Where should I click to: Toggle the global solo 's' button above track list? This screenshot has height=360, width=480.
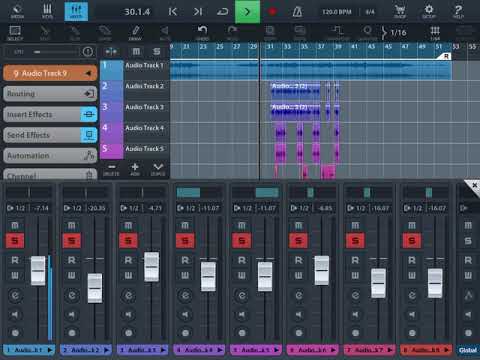click(157, 51)
